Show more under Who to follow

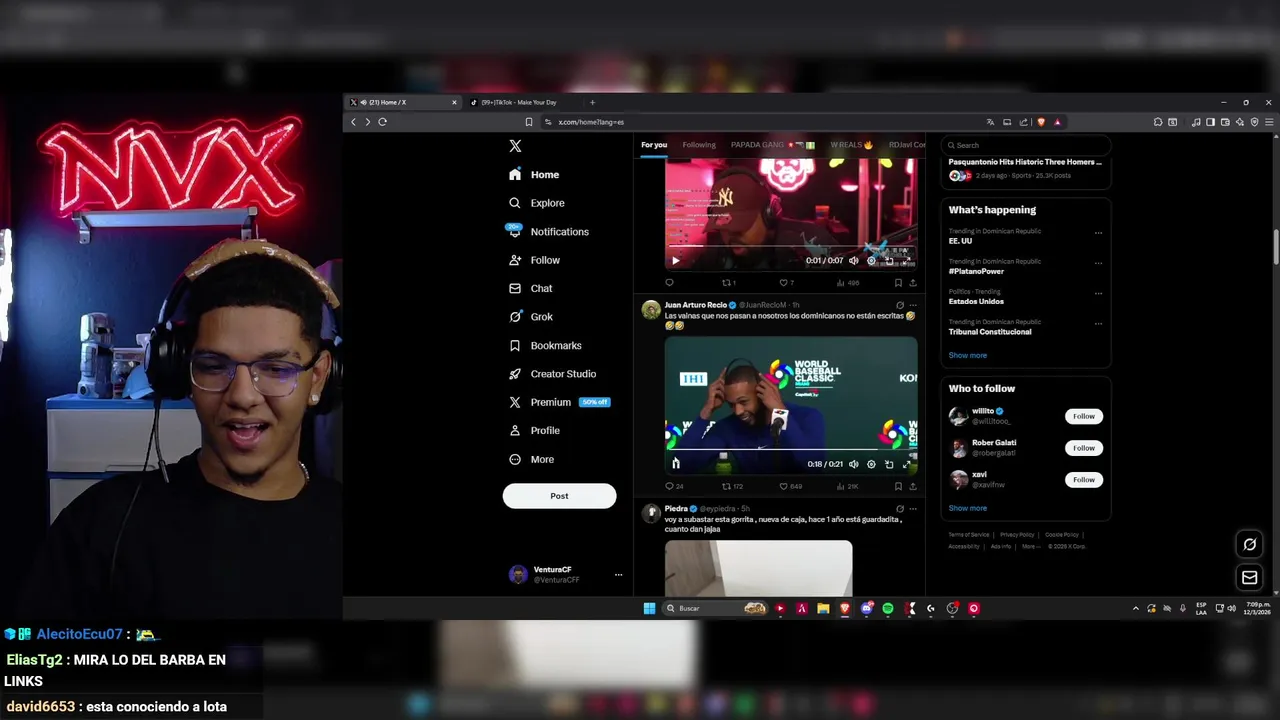(x=967, y=508)
